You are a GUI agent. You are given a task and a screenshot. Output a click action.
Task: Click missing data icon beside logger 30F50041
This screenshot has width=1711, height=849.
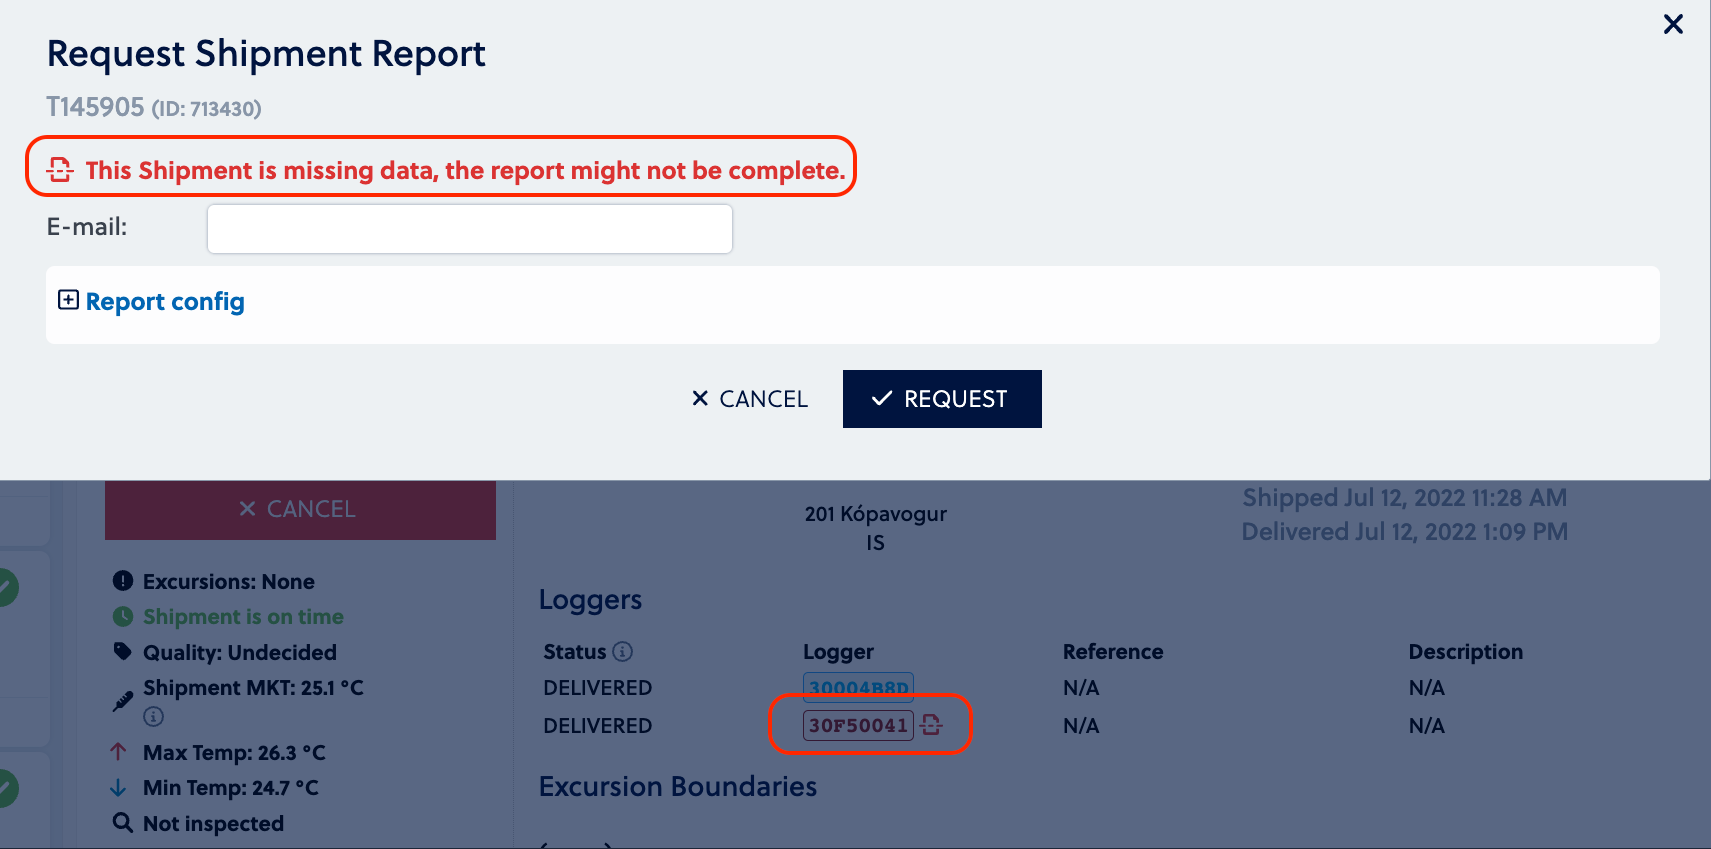tap(931, 725)
